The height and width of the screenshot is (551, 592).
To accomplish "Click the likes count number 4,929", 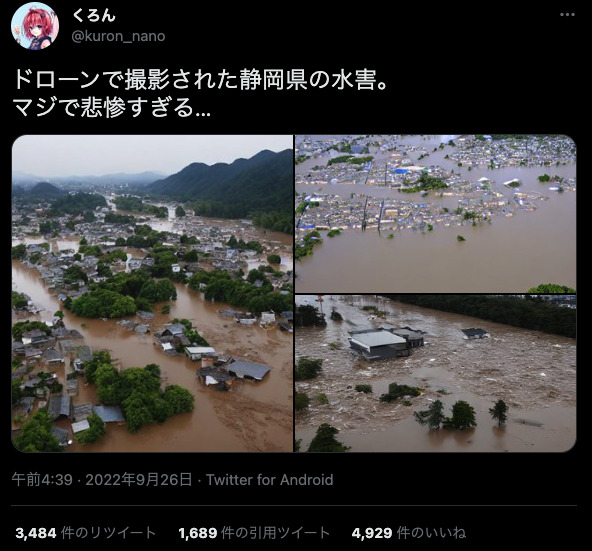I will [372, 533].
